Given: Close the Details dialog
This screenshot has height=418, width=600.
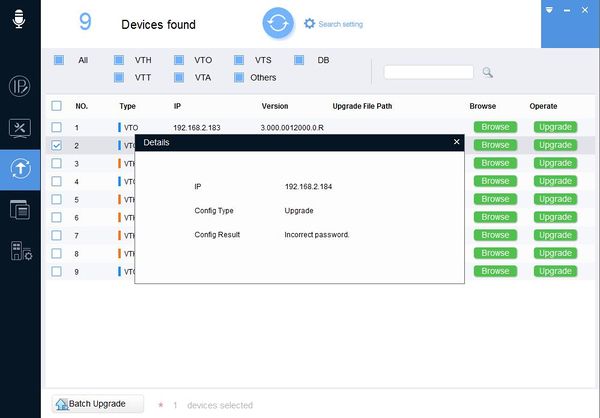Looking at the screenshot, I should pyautogui.click(x=457, y=142).
